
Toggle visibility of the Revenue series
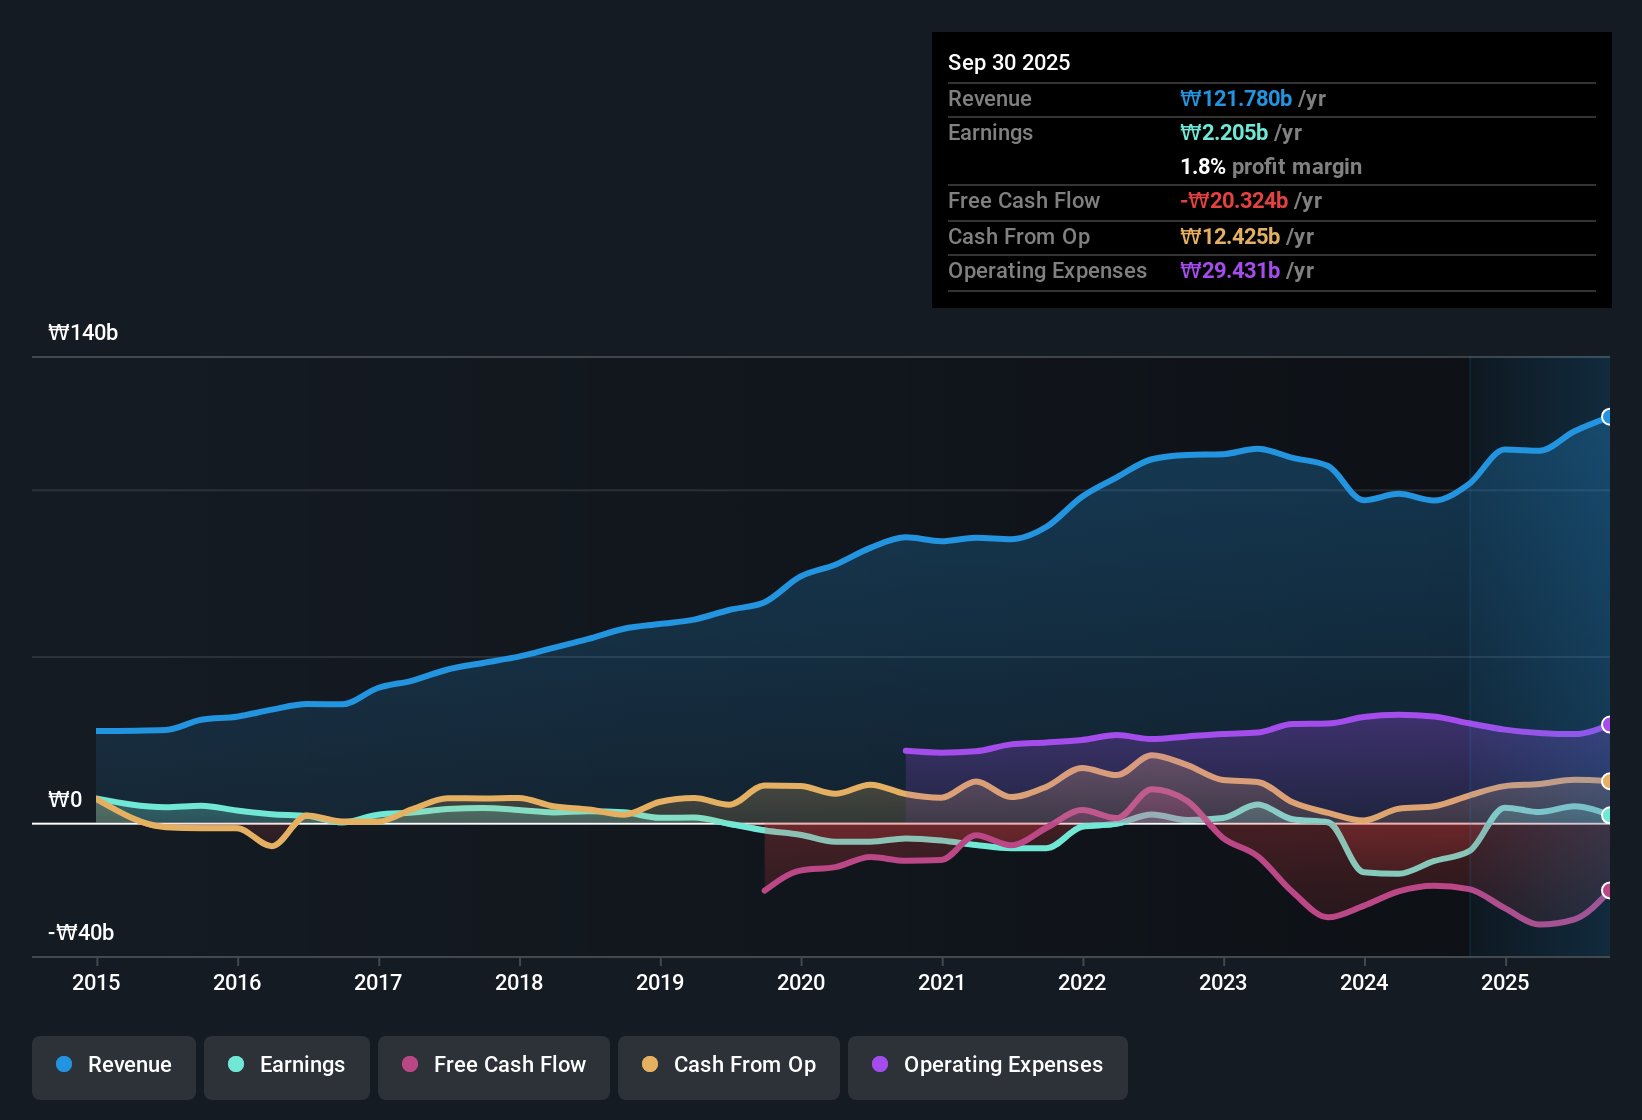click(x=113, y=1065)
